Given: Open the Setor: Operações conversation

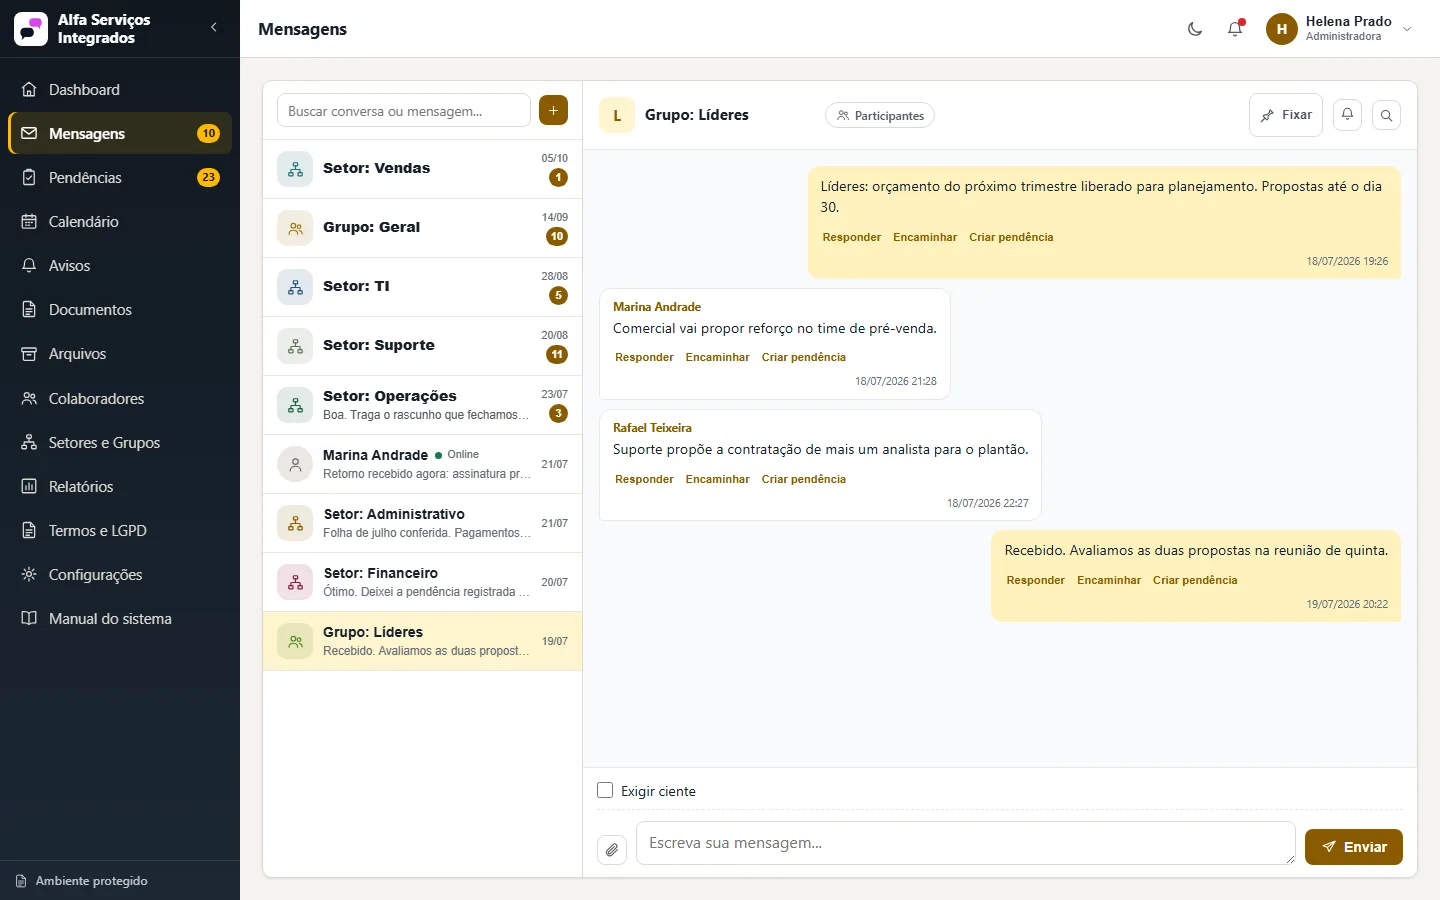Looking at the screenshot, I should tap(422, 405).
